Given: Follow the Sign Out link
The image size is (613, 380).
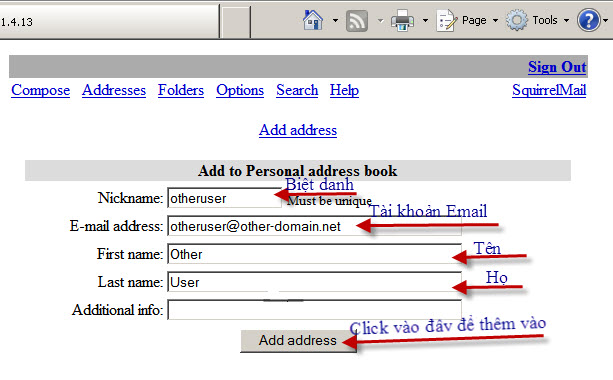Looking at the screenshot, I should 557,67.
